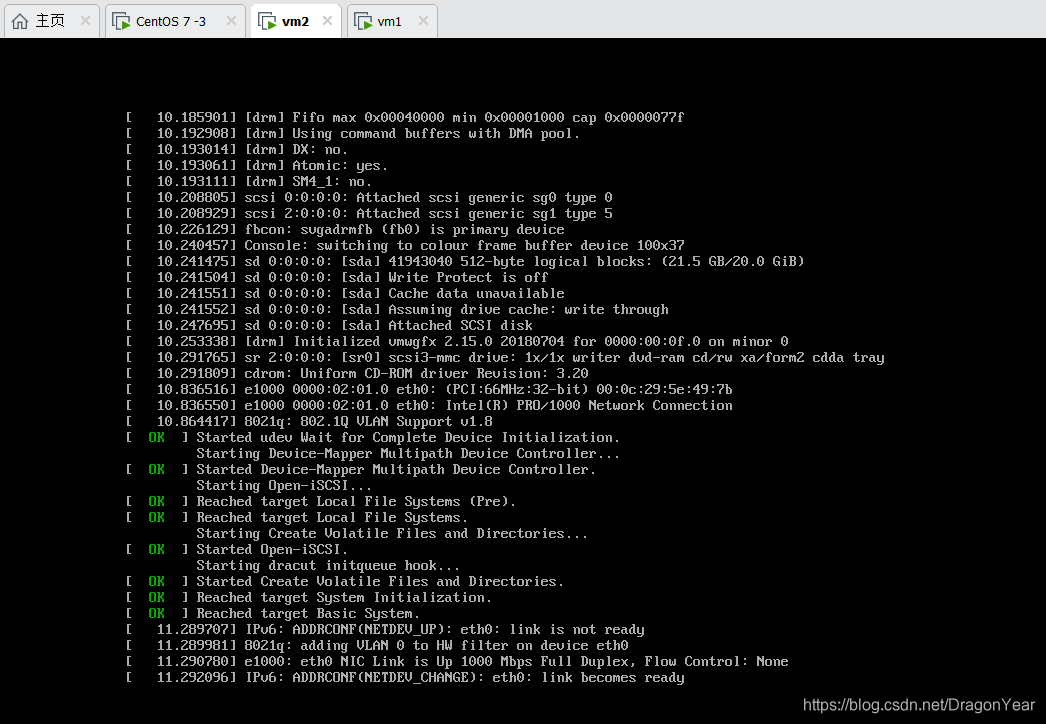Click 'Started Create Volatile Files and Directories.' line
This screenshot has width=1046, height=724.
[x=346, y=582]
